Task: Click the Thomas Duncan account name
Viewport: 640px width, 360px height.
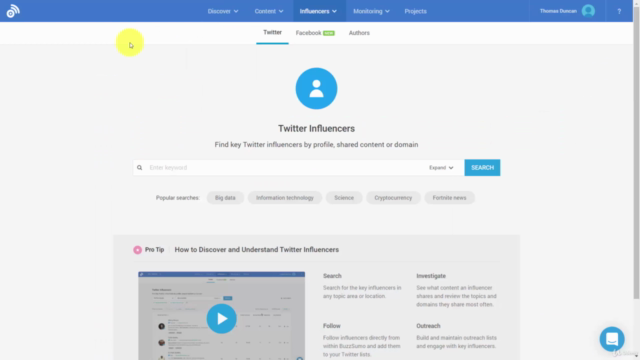Action: tap(558, 11)
